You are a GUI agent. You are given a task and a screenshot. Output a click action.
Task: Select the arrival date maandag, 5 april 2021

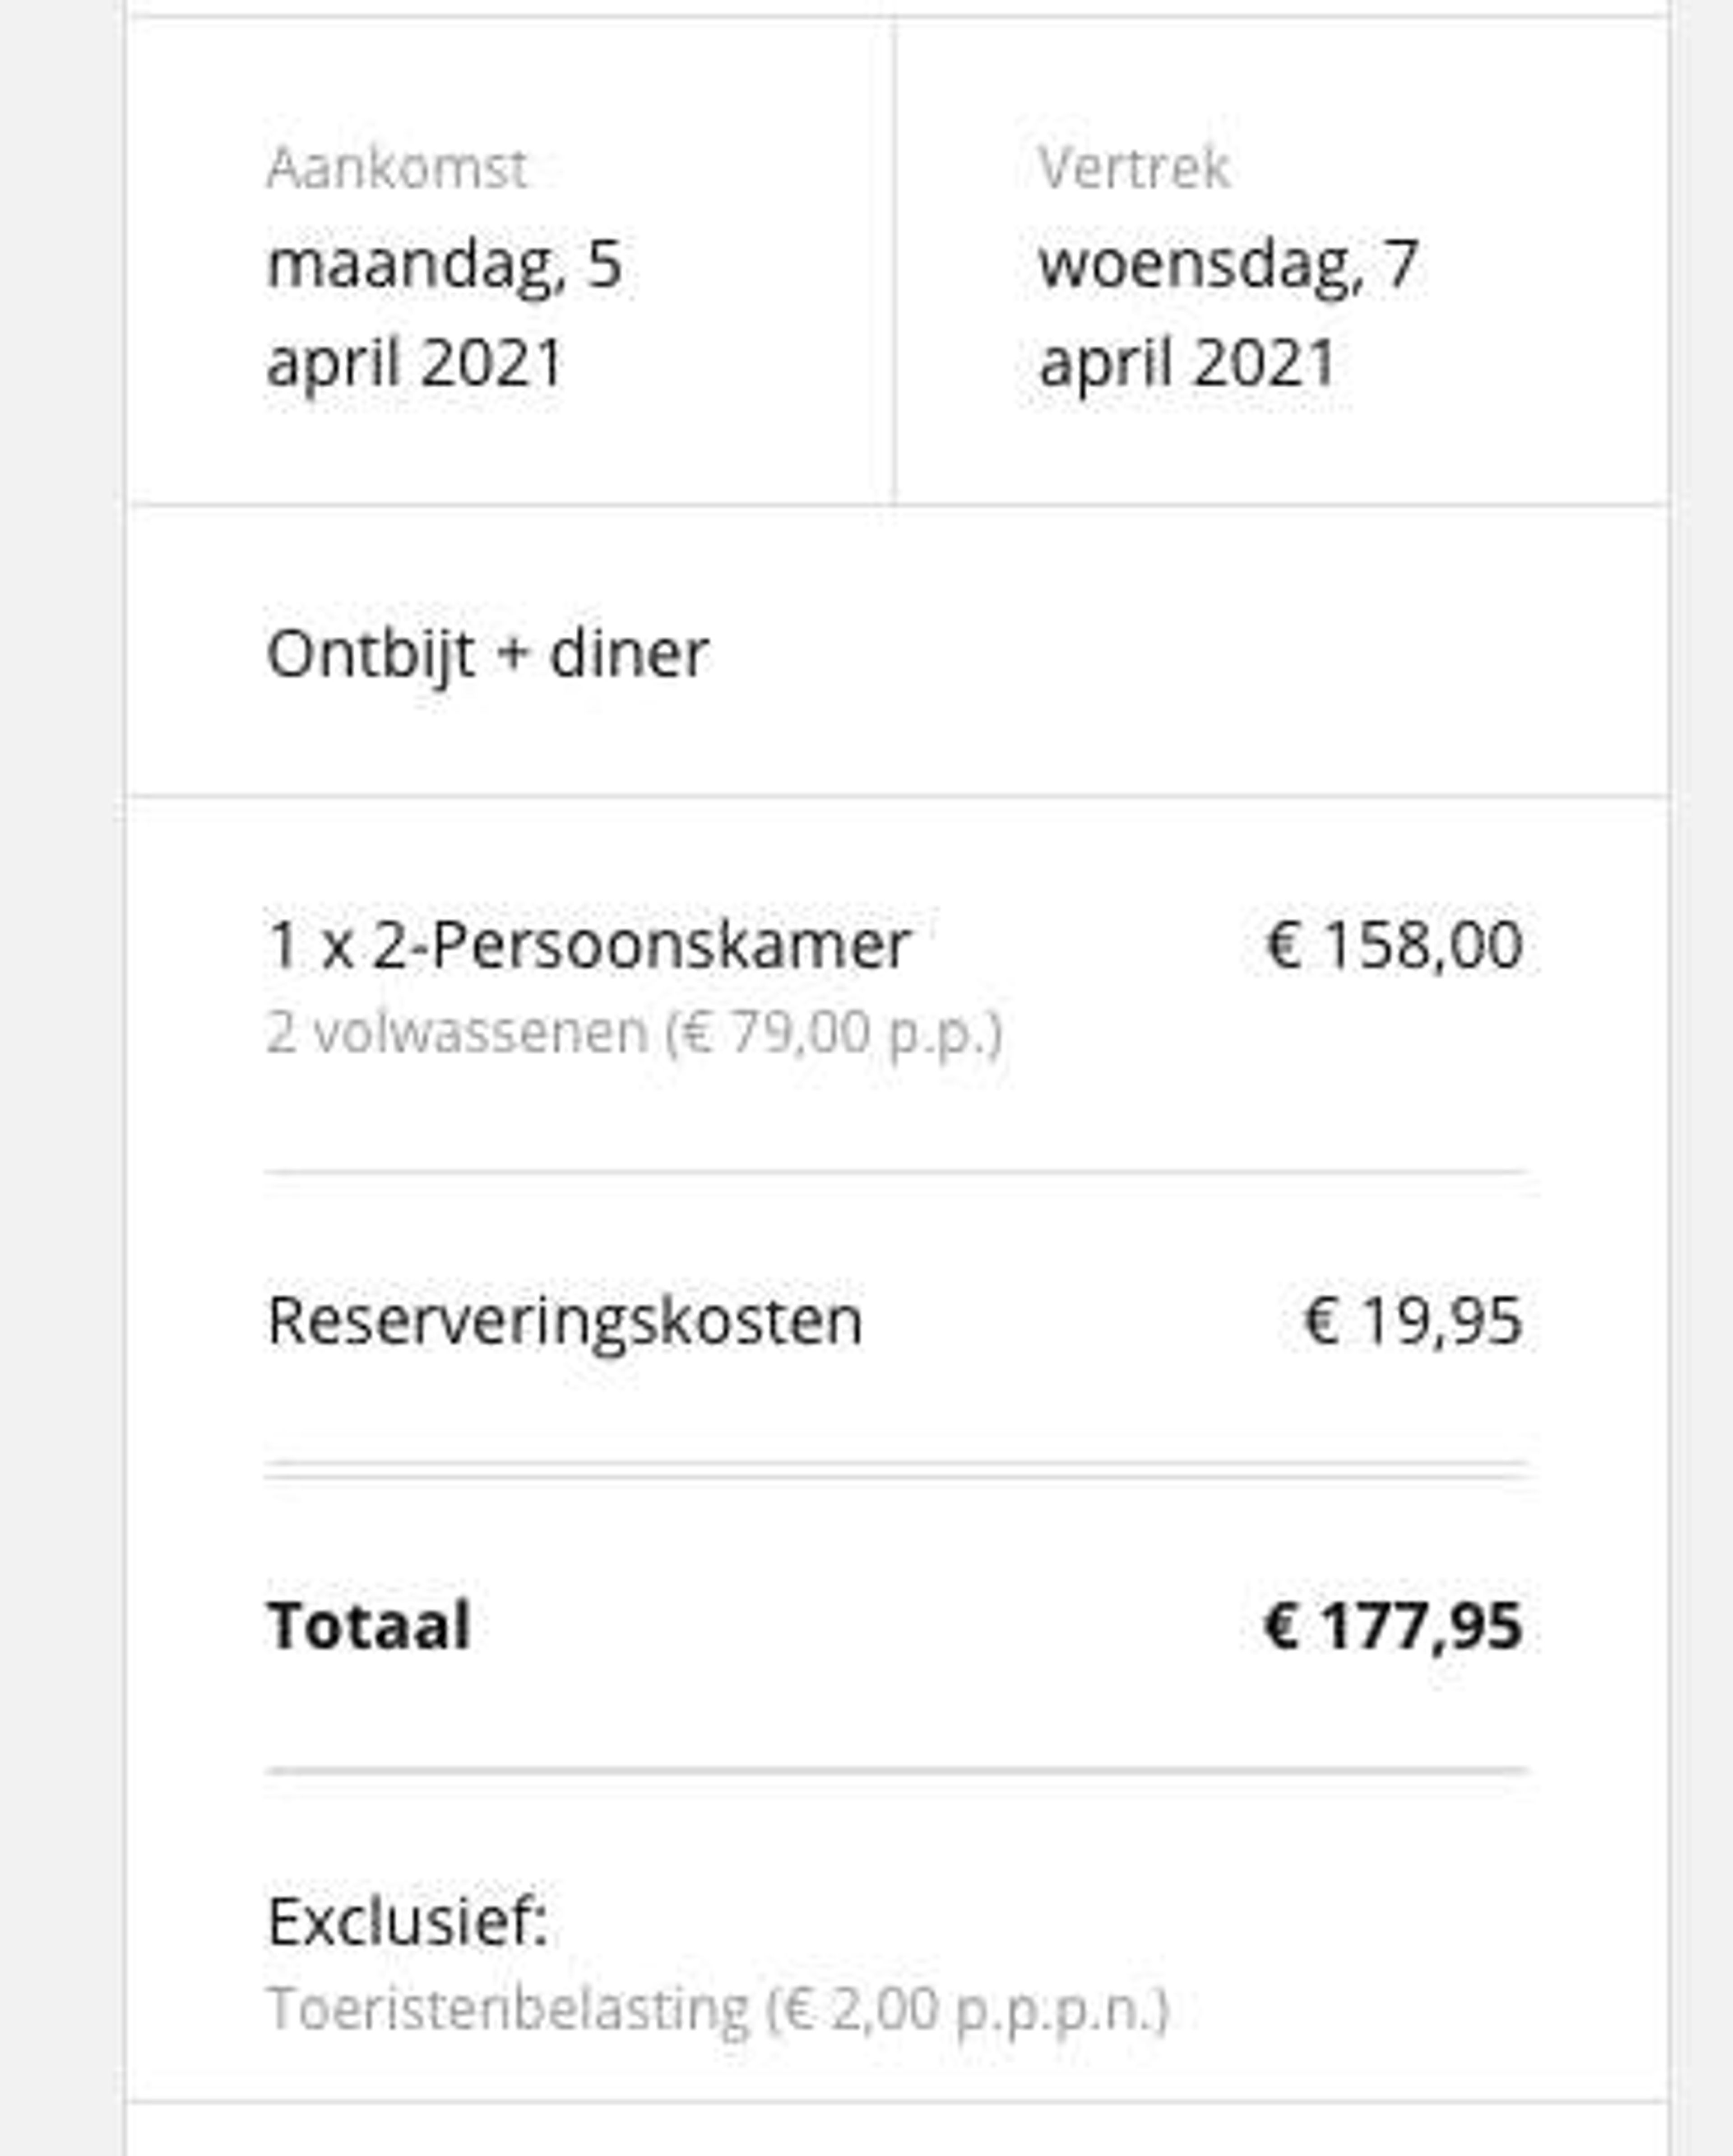tap(445, 314)
